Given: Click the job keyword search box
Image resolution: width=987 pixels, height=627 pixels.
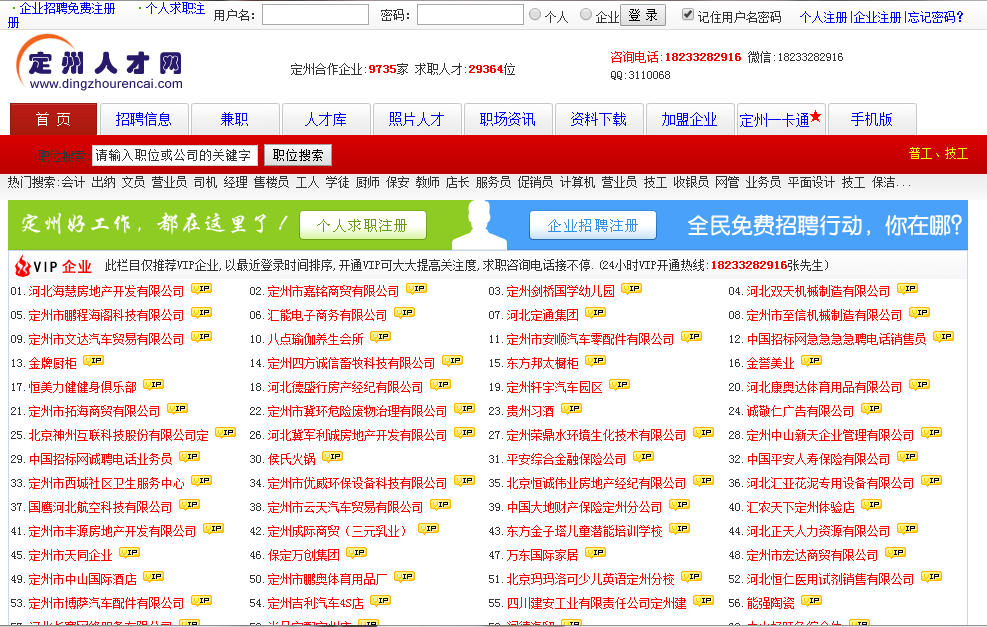Looking at the screenshot, I should click(x=174, y=155).
